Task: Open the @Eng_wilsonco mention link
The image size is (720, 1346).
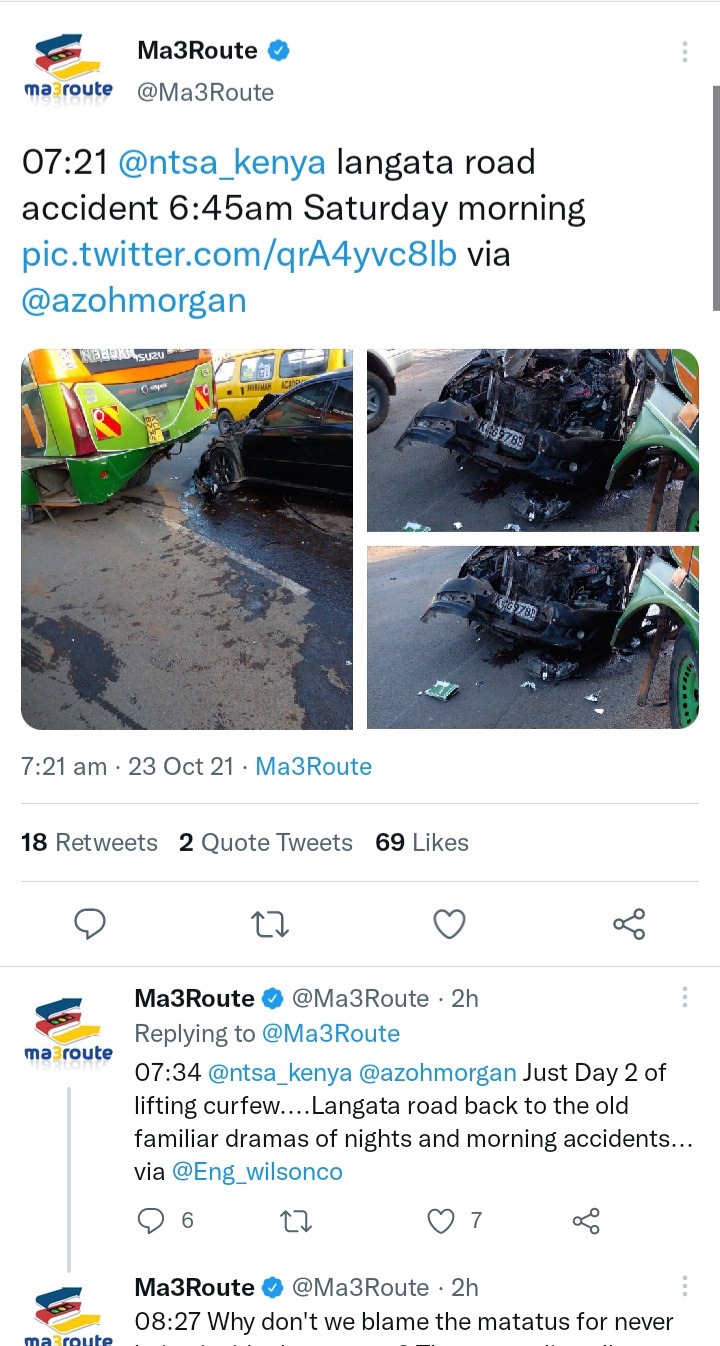Action: click(x=257, y=1171)
